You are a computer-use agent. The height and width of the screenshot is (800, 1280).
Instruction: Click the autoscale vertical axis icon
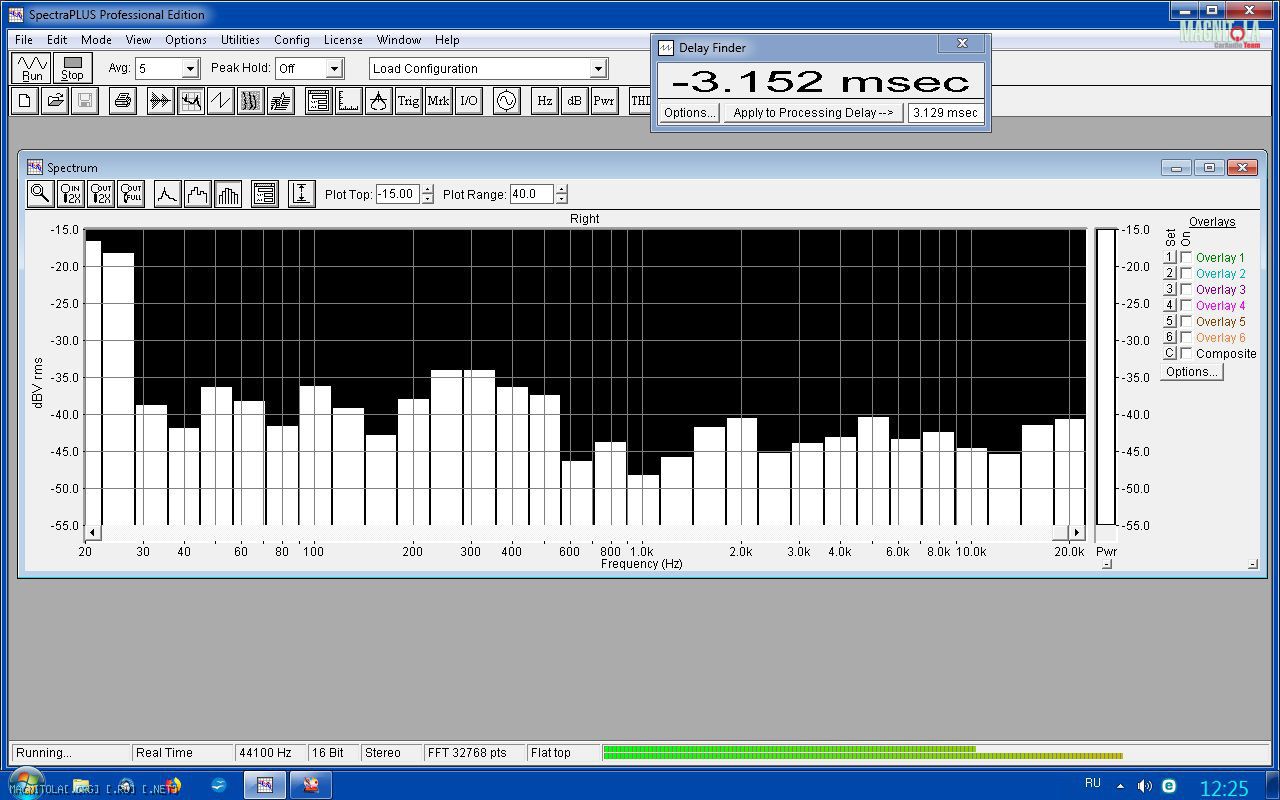302,194
